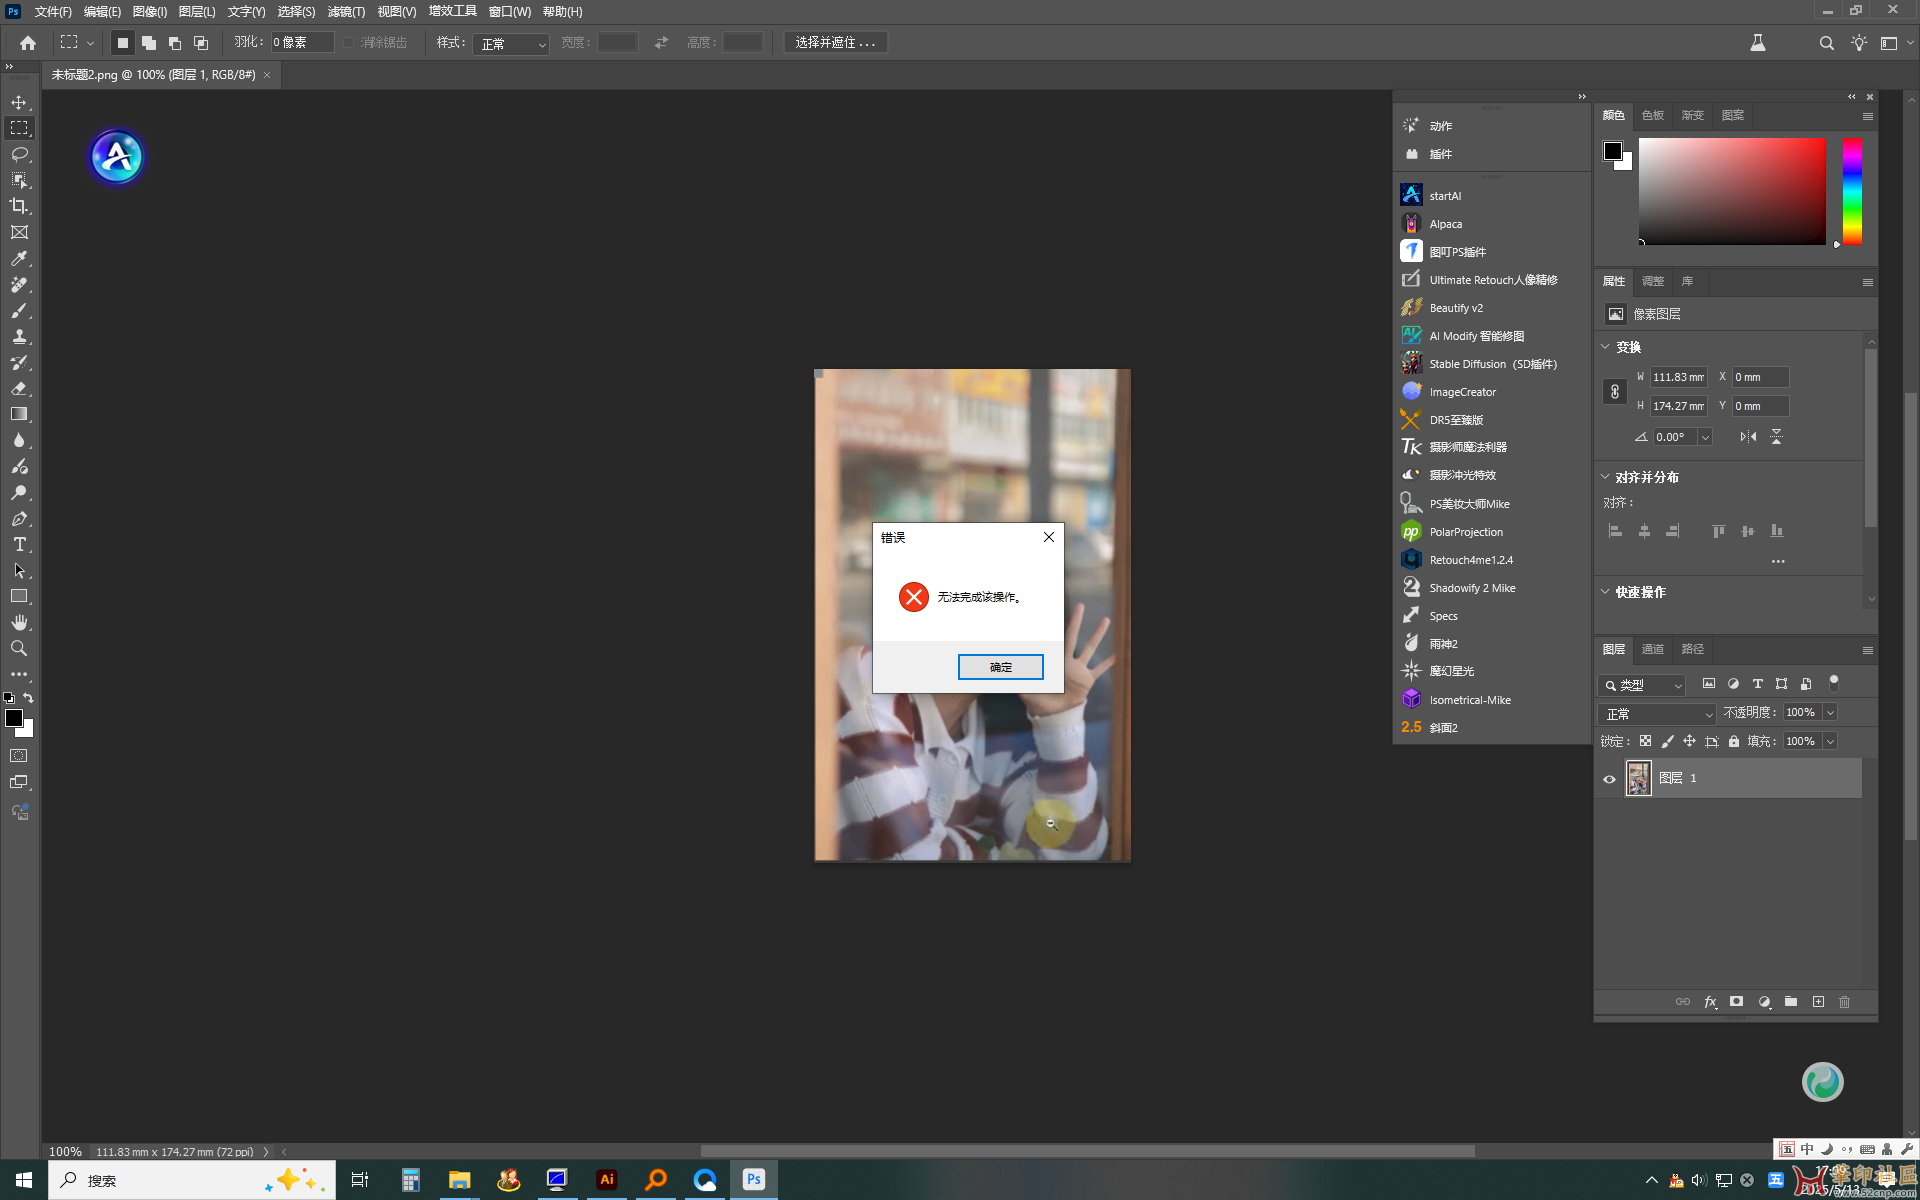Click the 羽化 feather input field

click(x=302, y=42)
